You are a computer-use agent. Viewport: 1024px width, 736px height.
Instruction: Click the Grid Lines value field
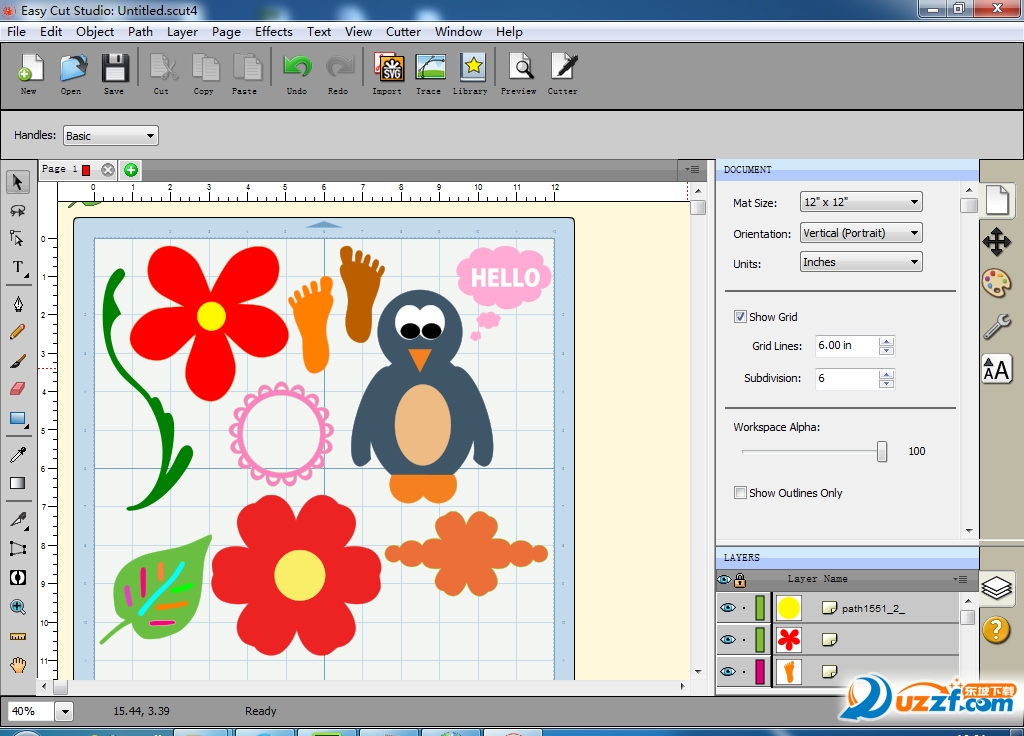(846, 345)
